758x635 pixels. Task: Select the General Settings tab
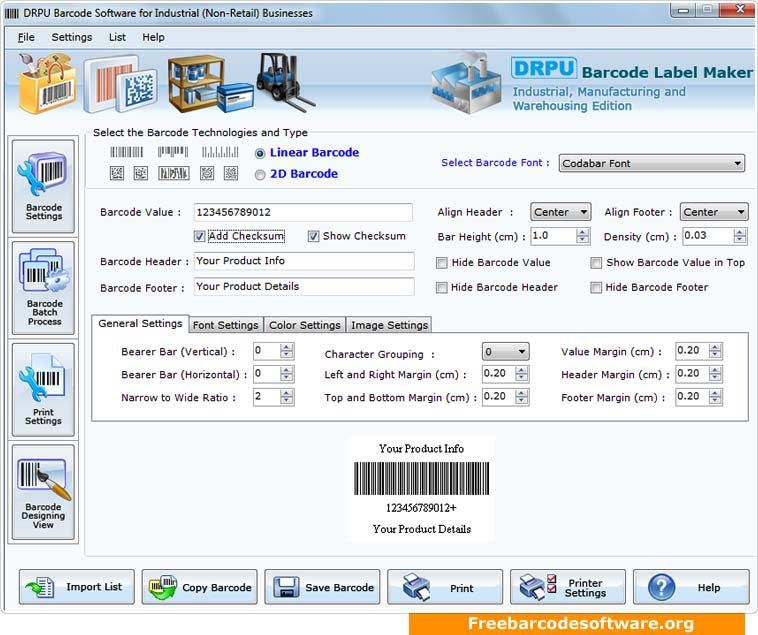pyautogui.click(x=140, y=324)
